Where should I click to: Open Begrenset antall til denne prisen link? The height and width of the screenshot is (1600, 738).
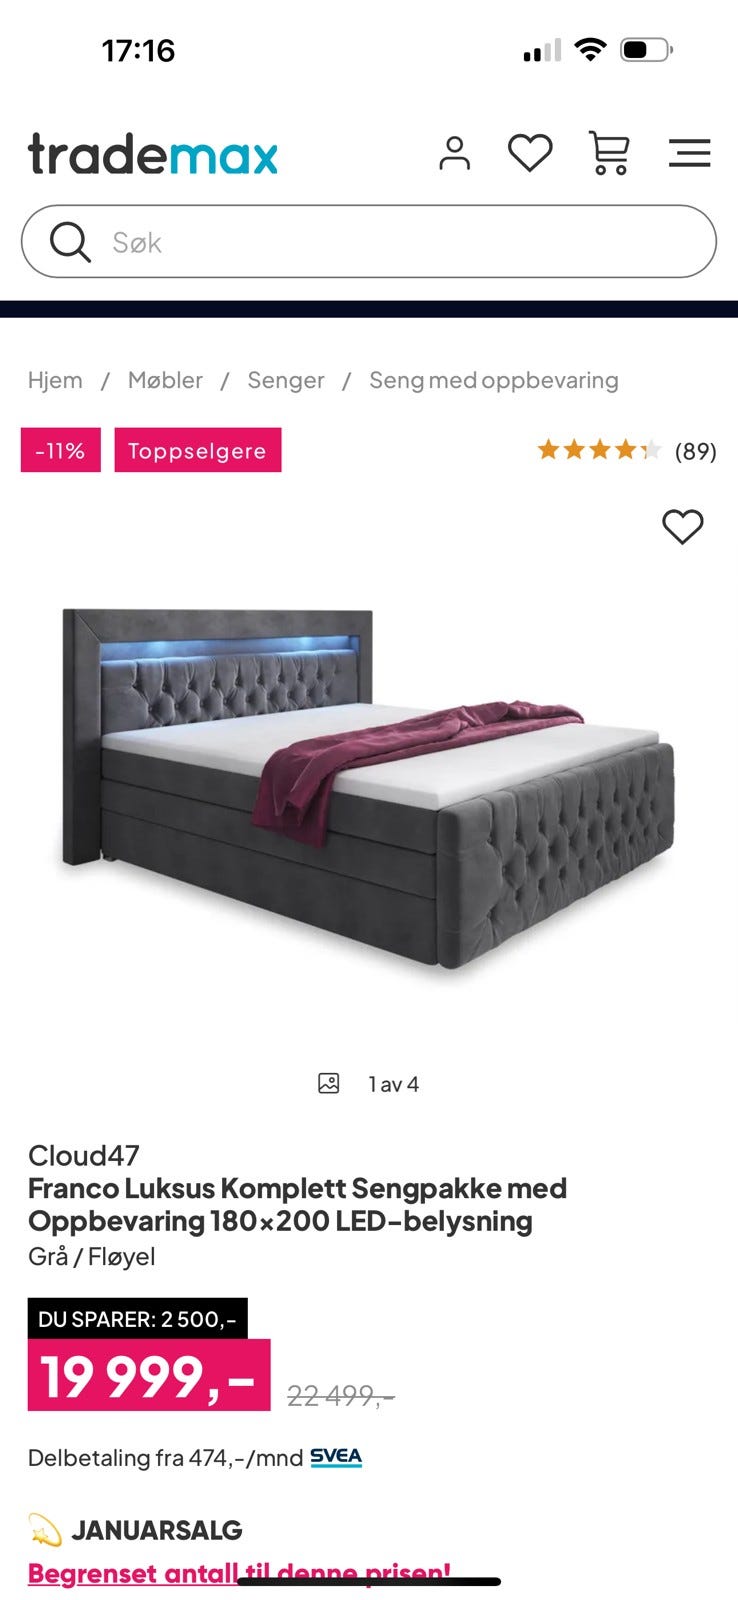point(239,1573)
